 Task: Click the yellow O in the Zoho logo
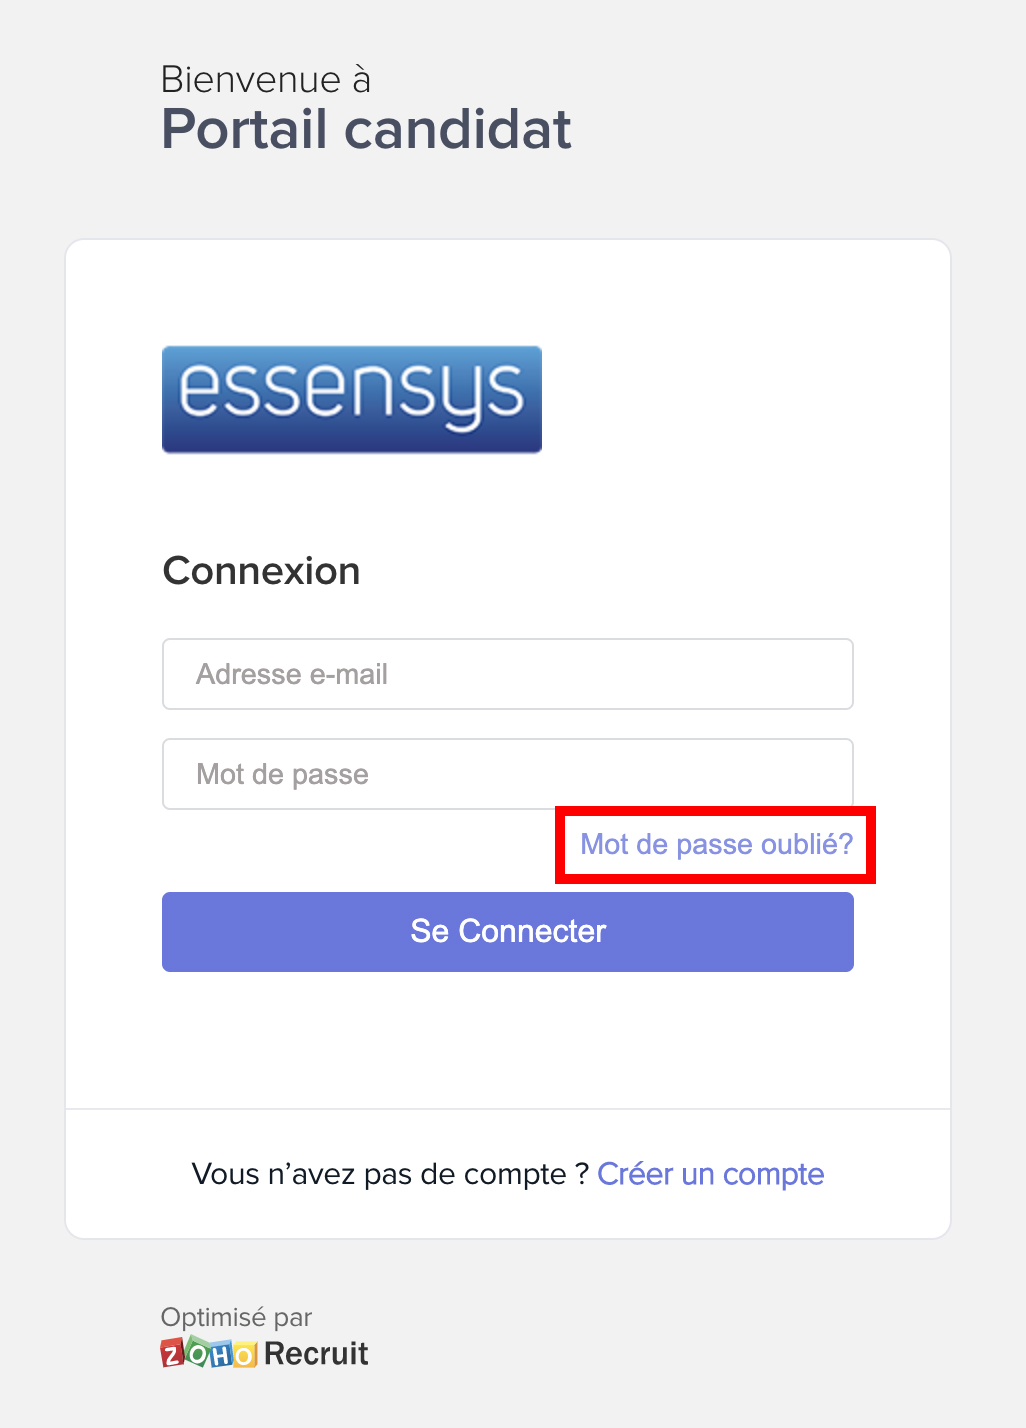click(244, 1354)
